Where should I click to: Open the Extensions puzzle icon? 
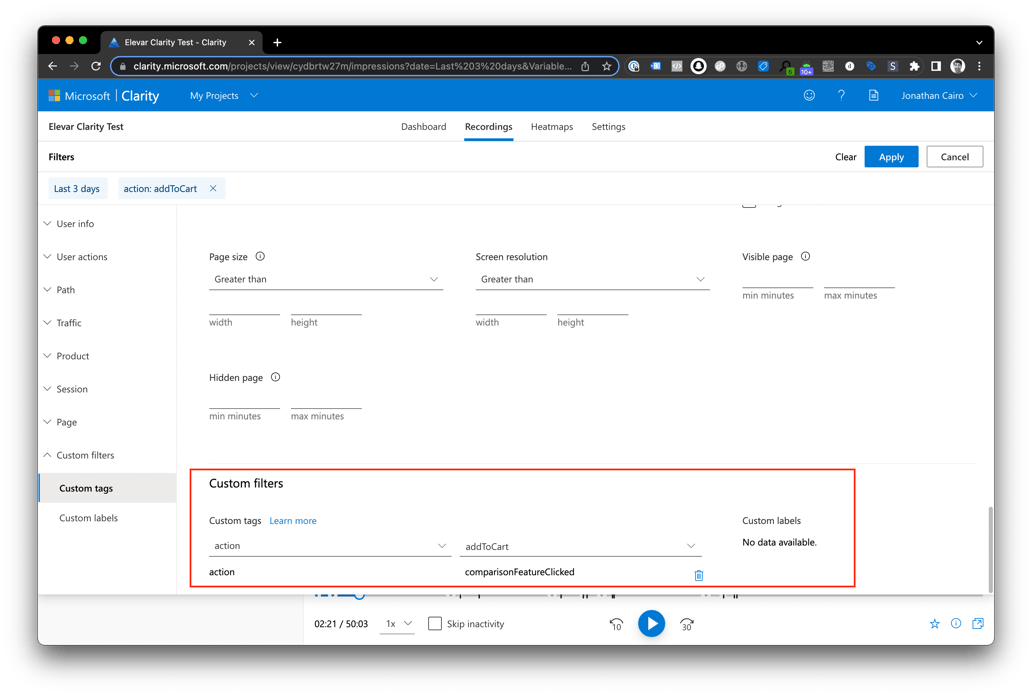(x=914, y=66)
